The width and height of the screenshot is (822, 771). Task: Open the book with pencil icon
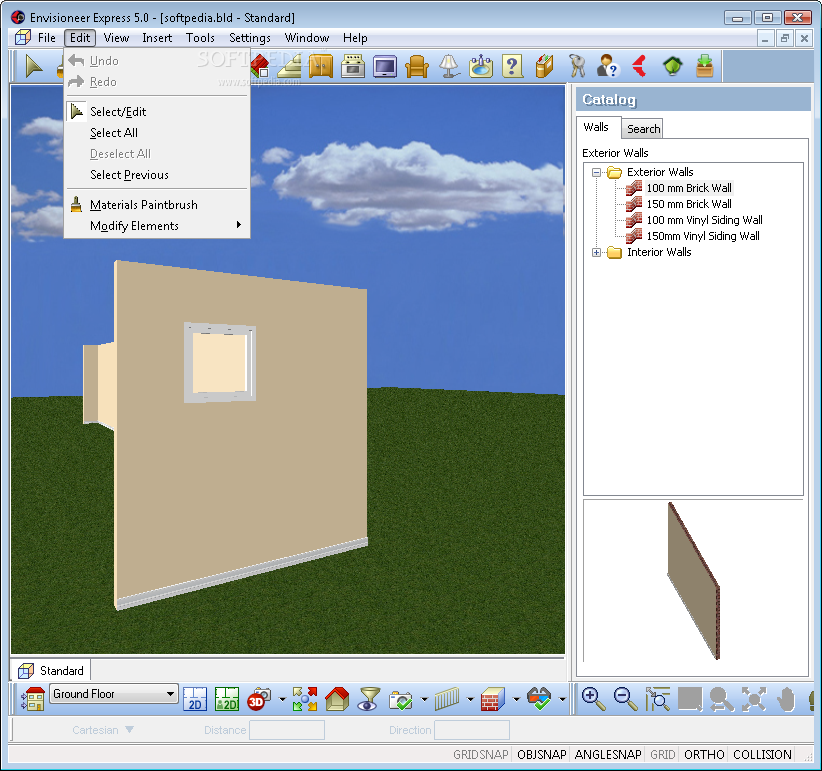tap(544, 67)
